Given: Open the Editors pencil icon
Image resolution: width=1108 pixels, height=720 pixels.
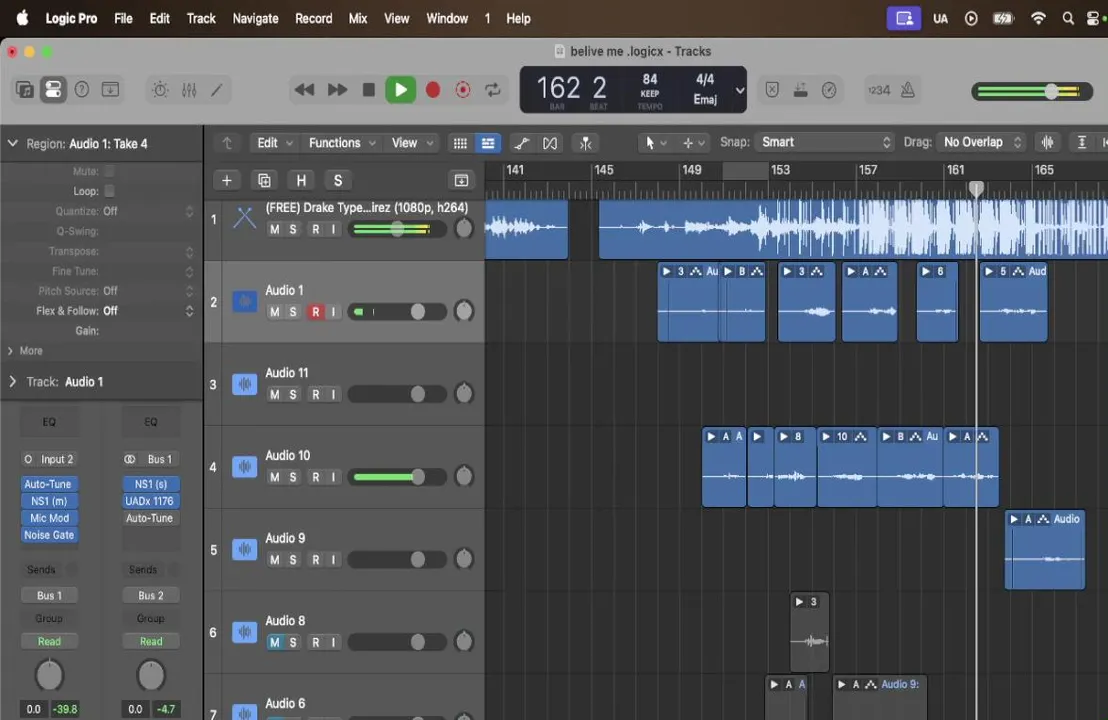Looking at the screenshot, I should [x=217, y=90].
